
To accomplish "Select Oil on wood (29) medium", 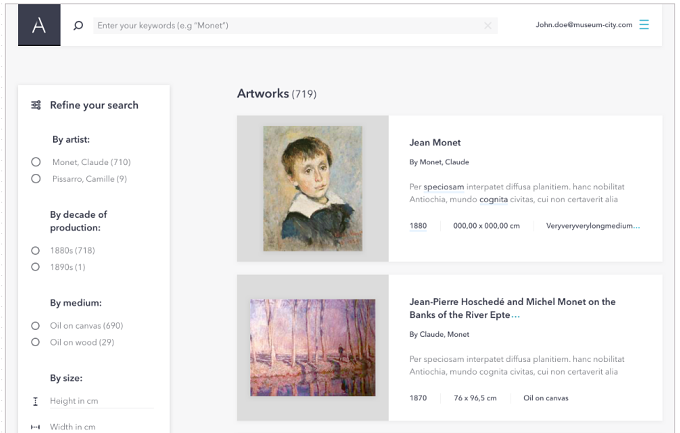I will click(x=36, y=342).
